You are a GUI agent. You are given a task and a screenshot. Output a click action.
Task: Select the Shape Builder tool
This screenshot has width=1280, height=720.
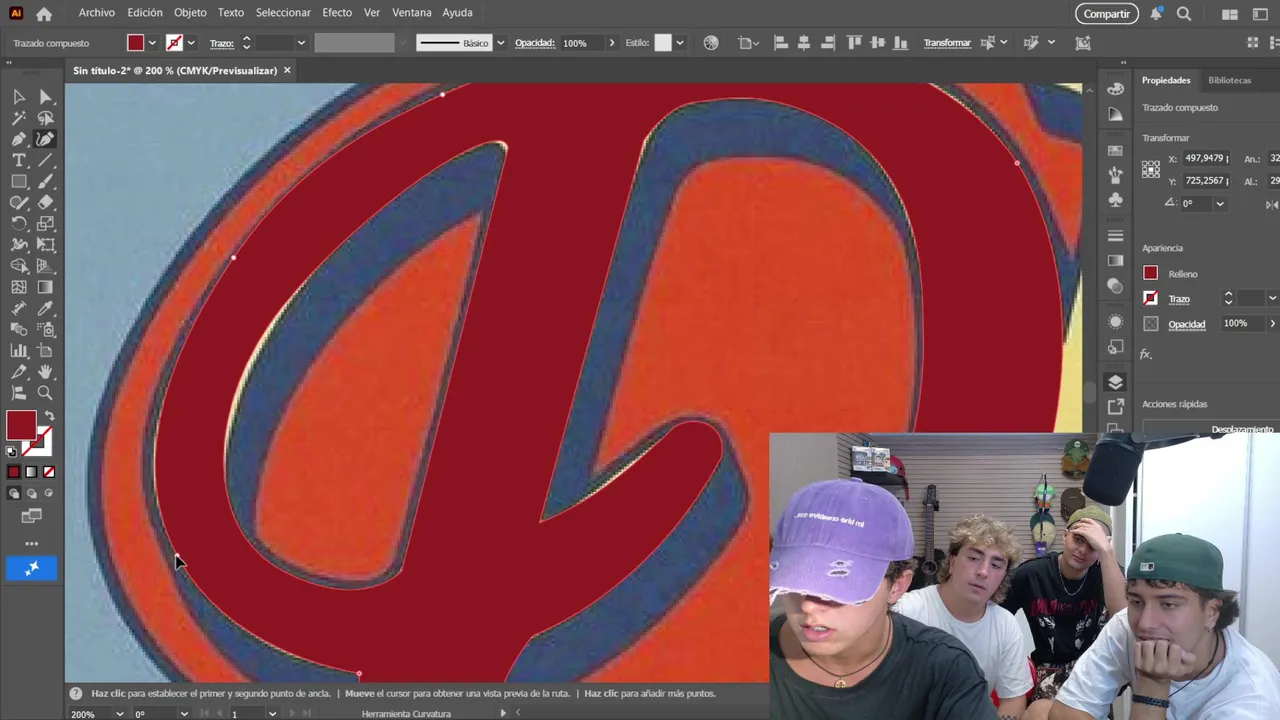pos(19,265)
